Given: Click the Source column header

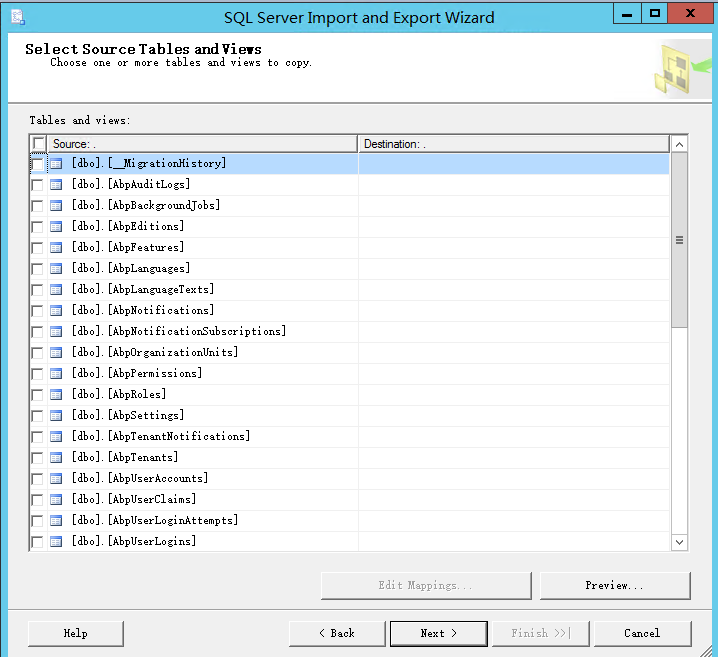Looking at the screenshot, I should point(202,144).
